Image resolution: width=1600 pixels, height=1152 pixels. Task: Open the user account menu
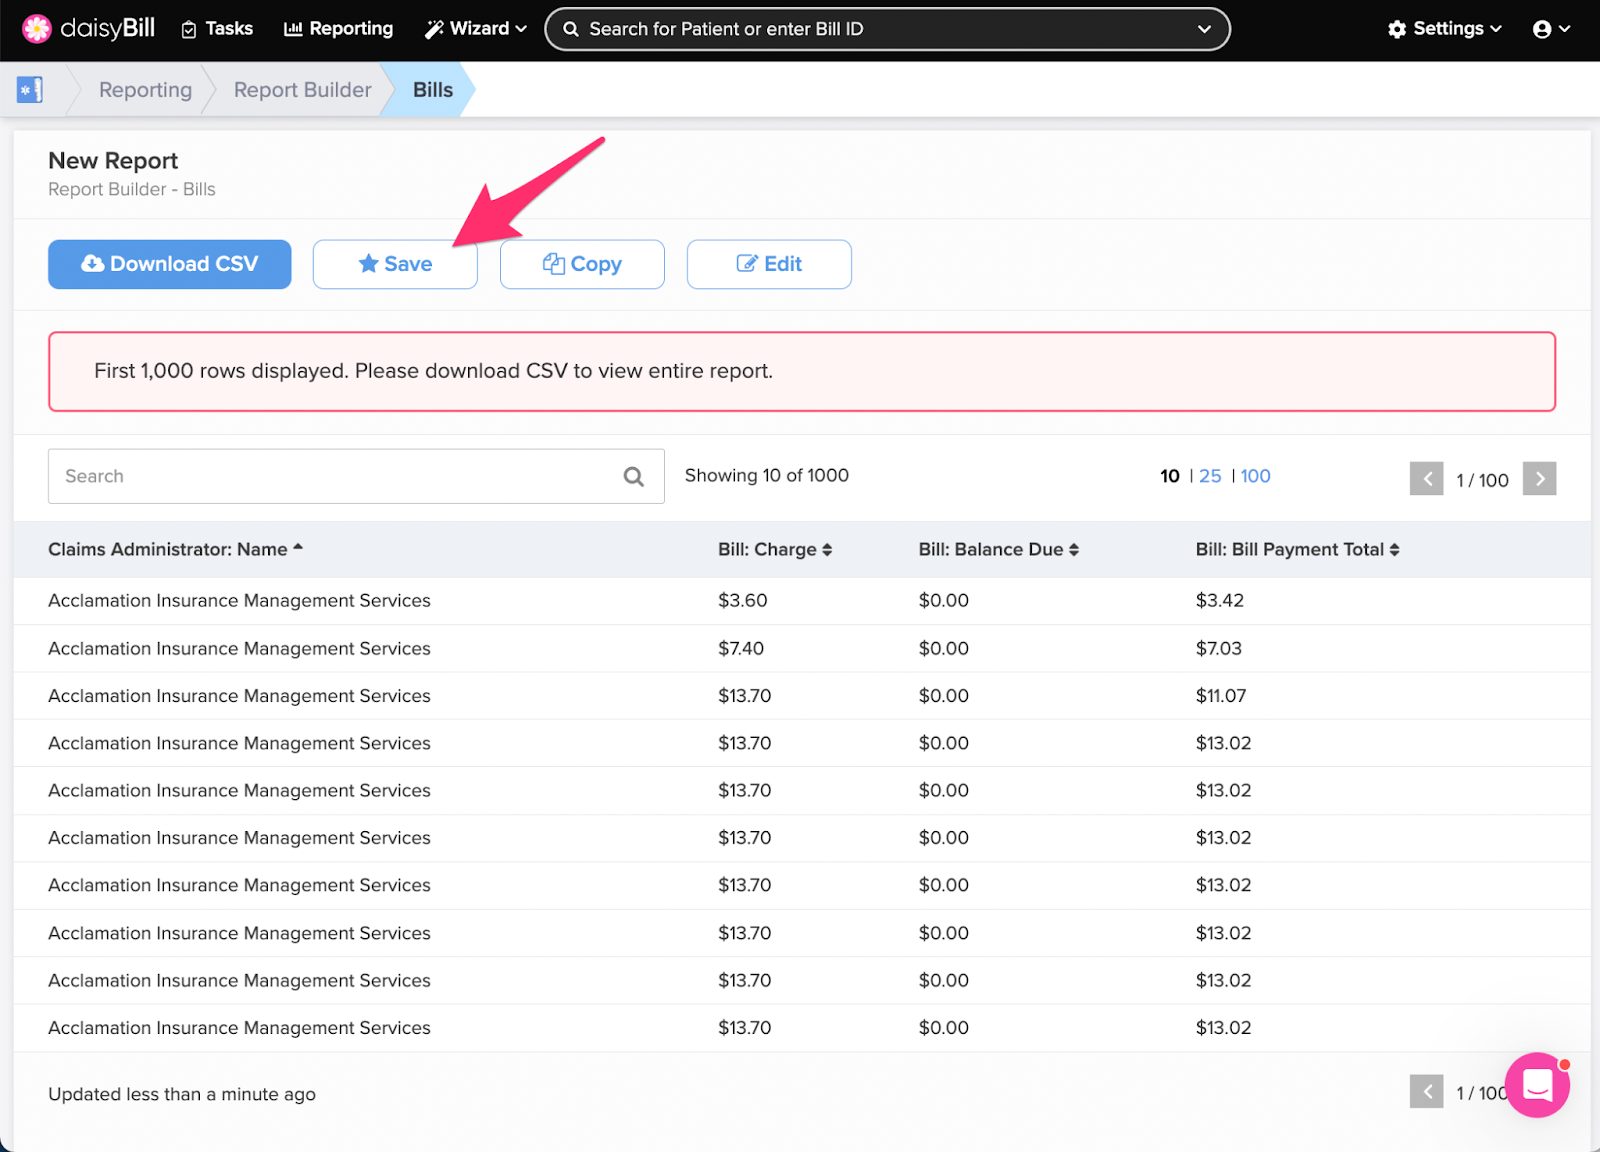1551,29
